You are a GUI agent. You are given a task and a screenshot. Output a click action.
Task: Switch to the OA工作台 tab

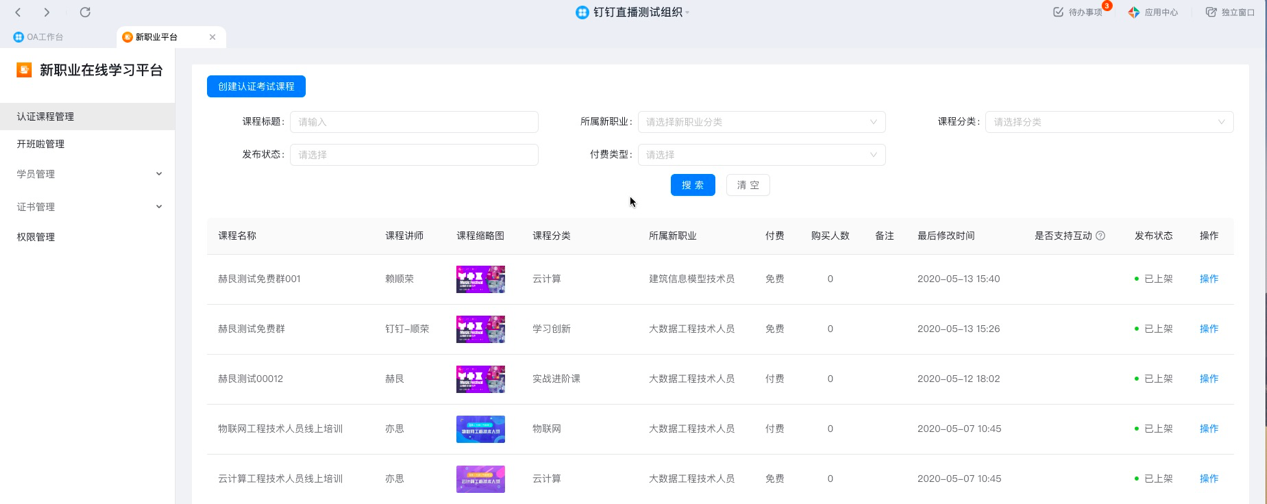(40, 37)
